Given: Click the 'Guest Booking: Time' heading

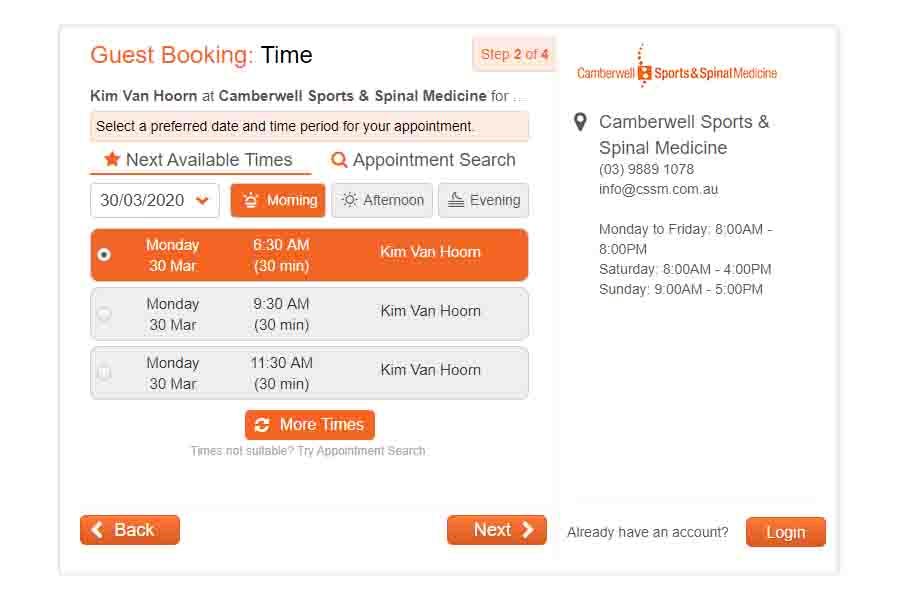Looking at the screenshot, I should 201,55.
